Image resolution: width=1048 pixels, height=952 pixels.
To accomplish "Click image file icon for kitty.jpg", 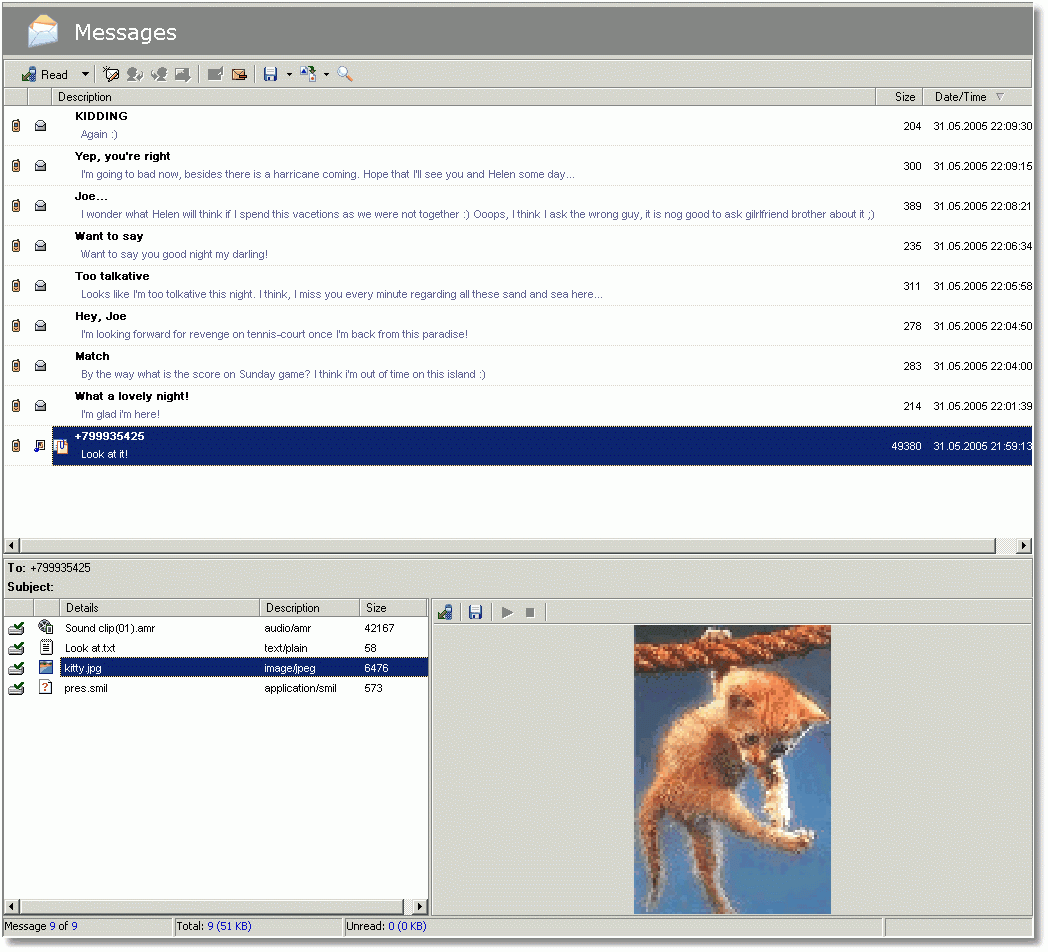I will [45, 667].
